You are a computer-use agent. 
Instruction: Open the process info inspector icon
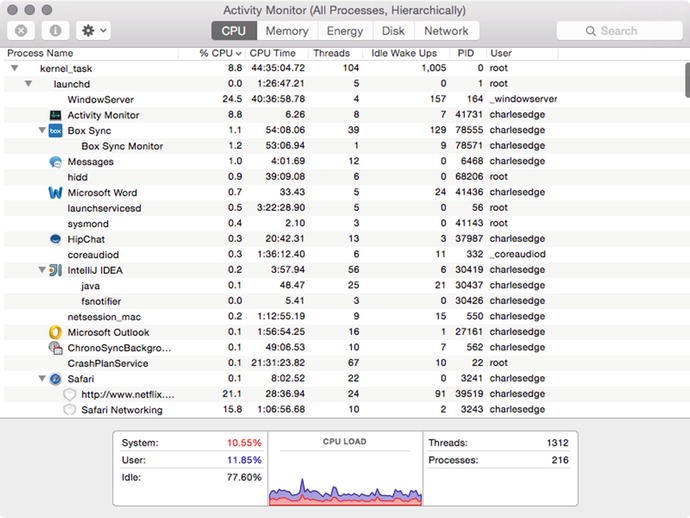coord(55,31)
